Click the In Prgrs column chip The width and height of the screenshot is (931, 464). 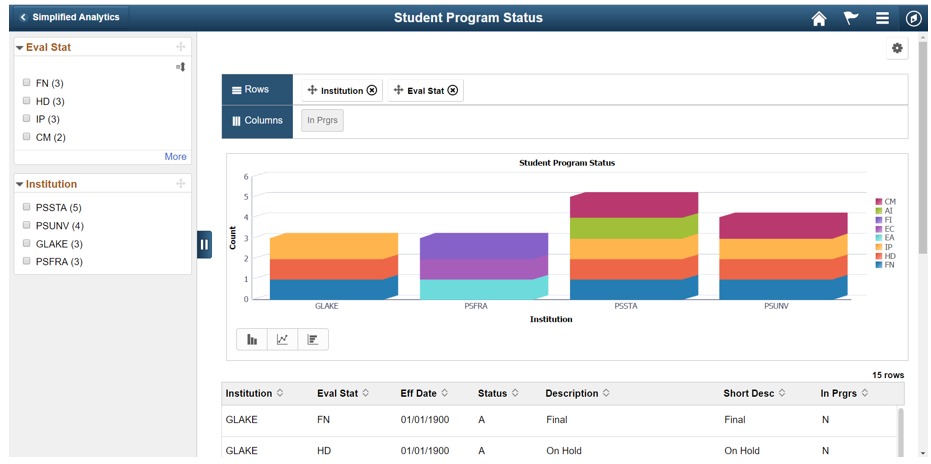(322, 121)
